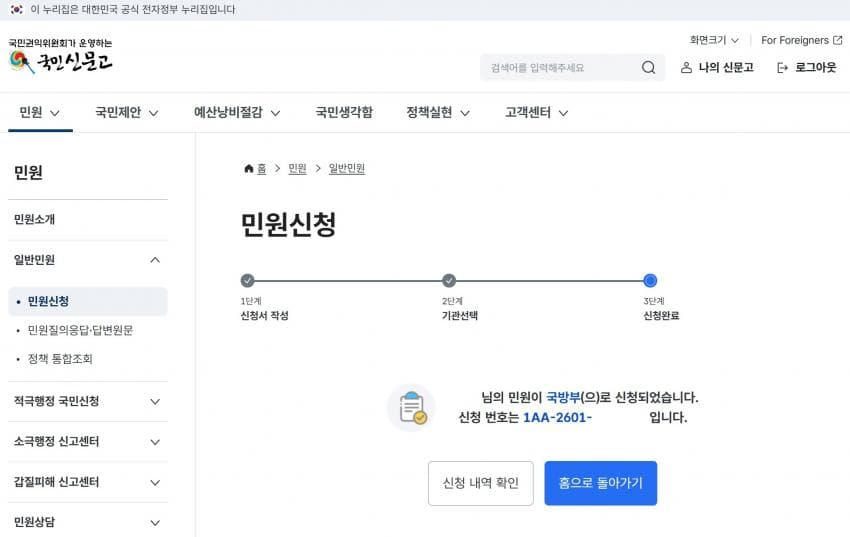Click the 신청 내역 확인 button
This screenshot has height=537, width=850.
(x=480, y=483)
